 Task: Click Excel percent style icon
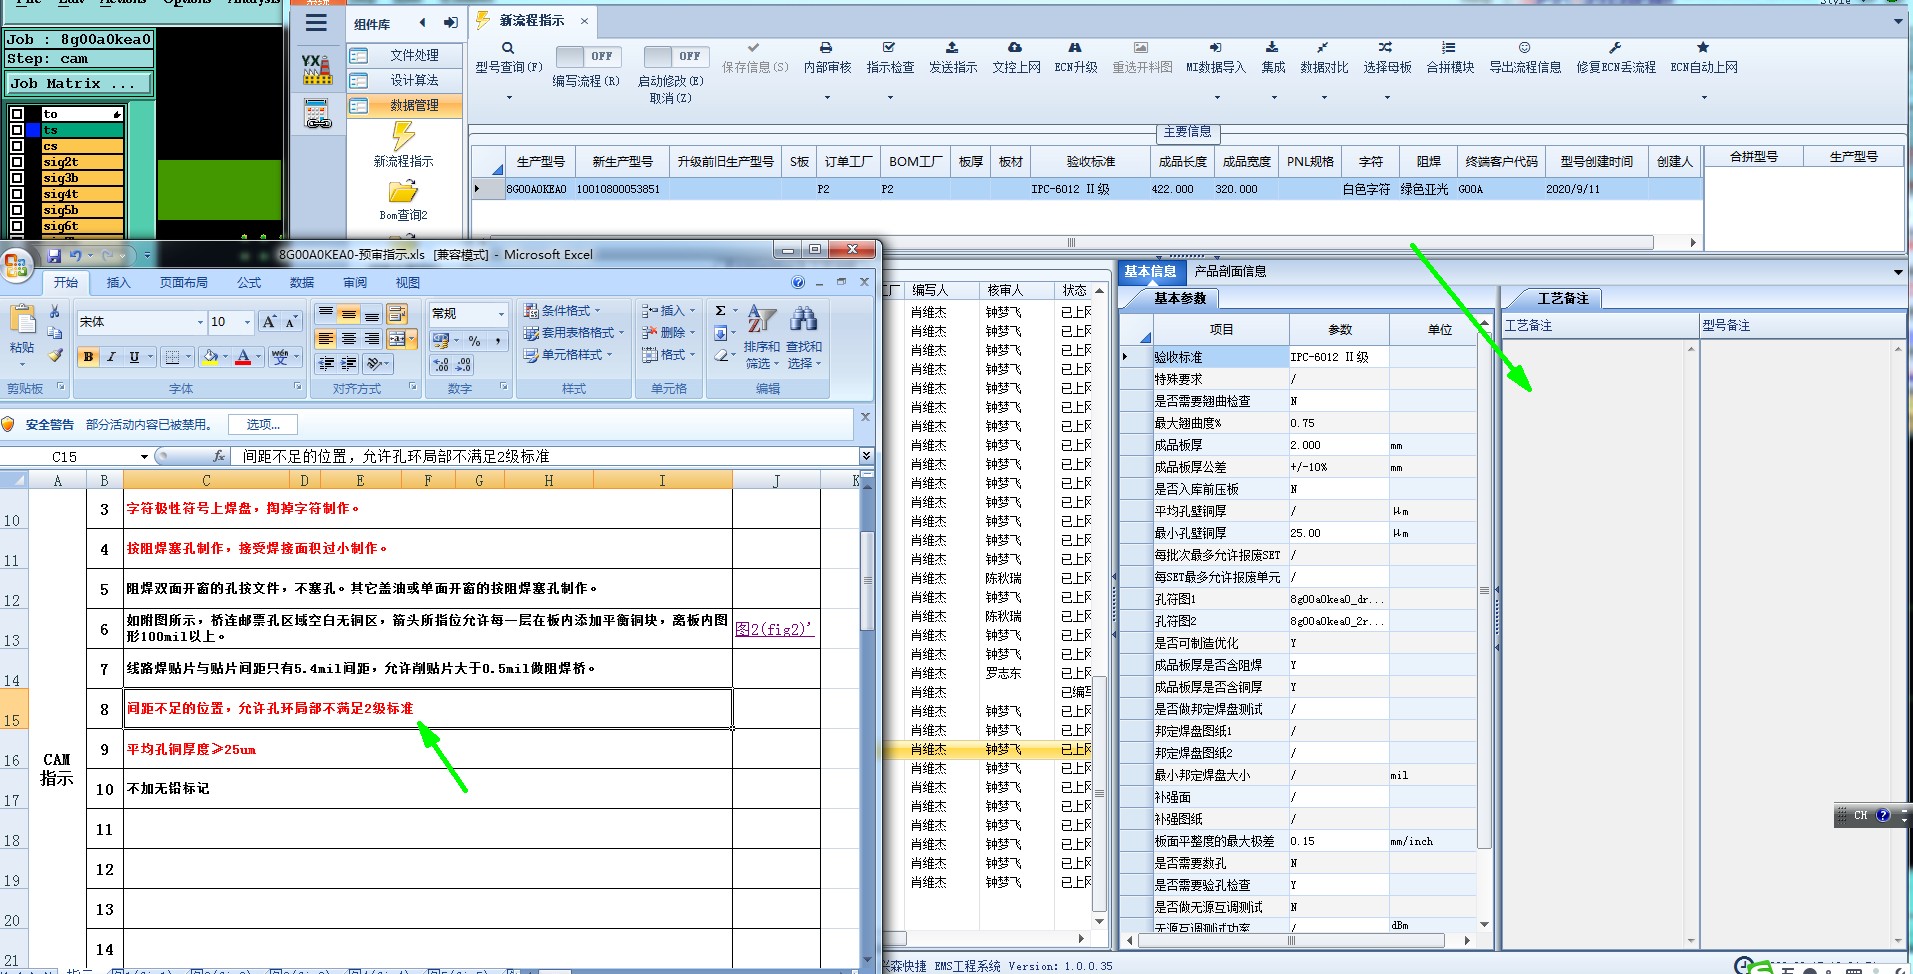point(474,341)
